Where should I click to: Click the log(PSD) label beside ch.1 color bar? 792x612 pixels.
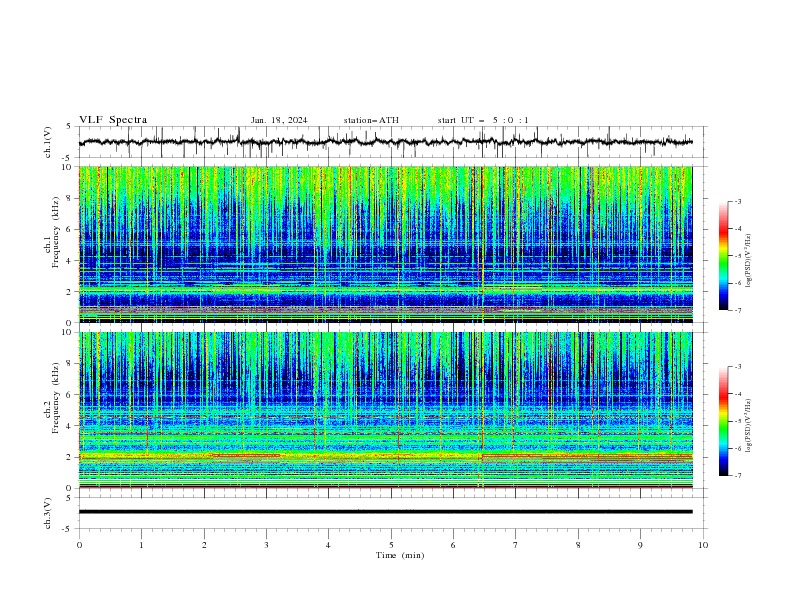748,261
